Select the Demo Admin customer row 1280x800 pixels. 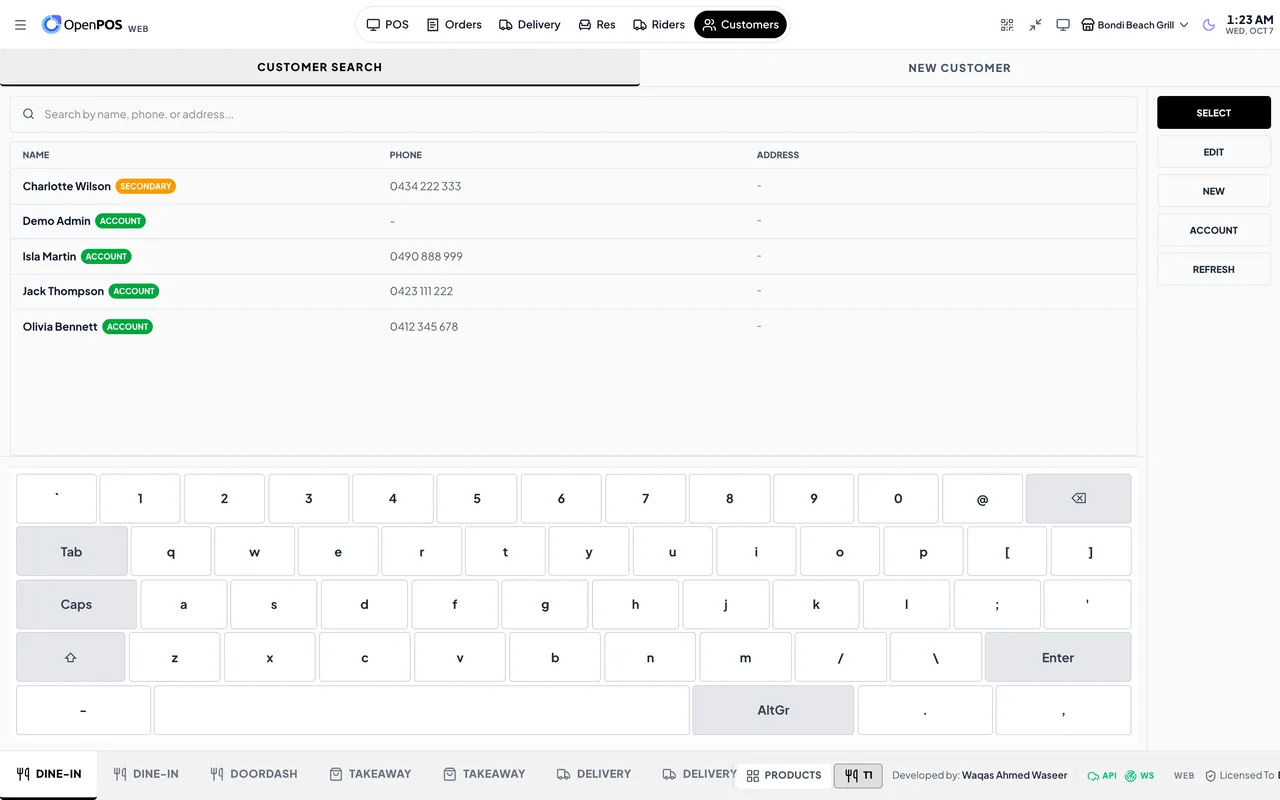click(x=574, y=221)
